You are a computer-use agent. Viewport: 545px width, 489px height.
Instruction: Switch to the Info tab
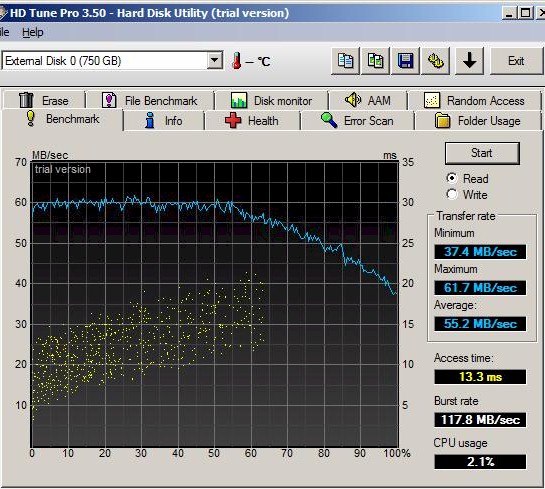tap(163, 121)
